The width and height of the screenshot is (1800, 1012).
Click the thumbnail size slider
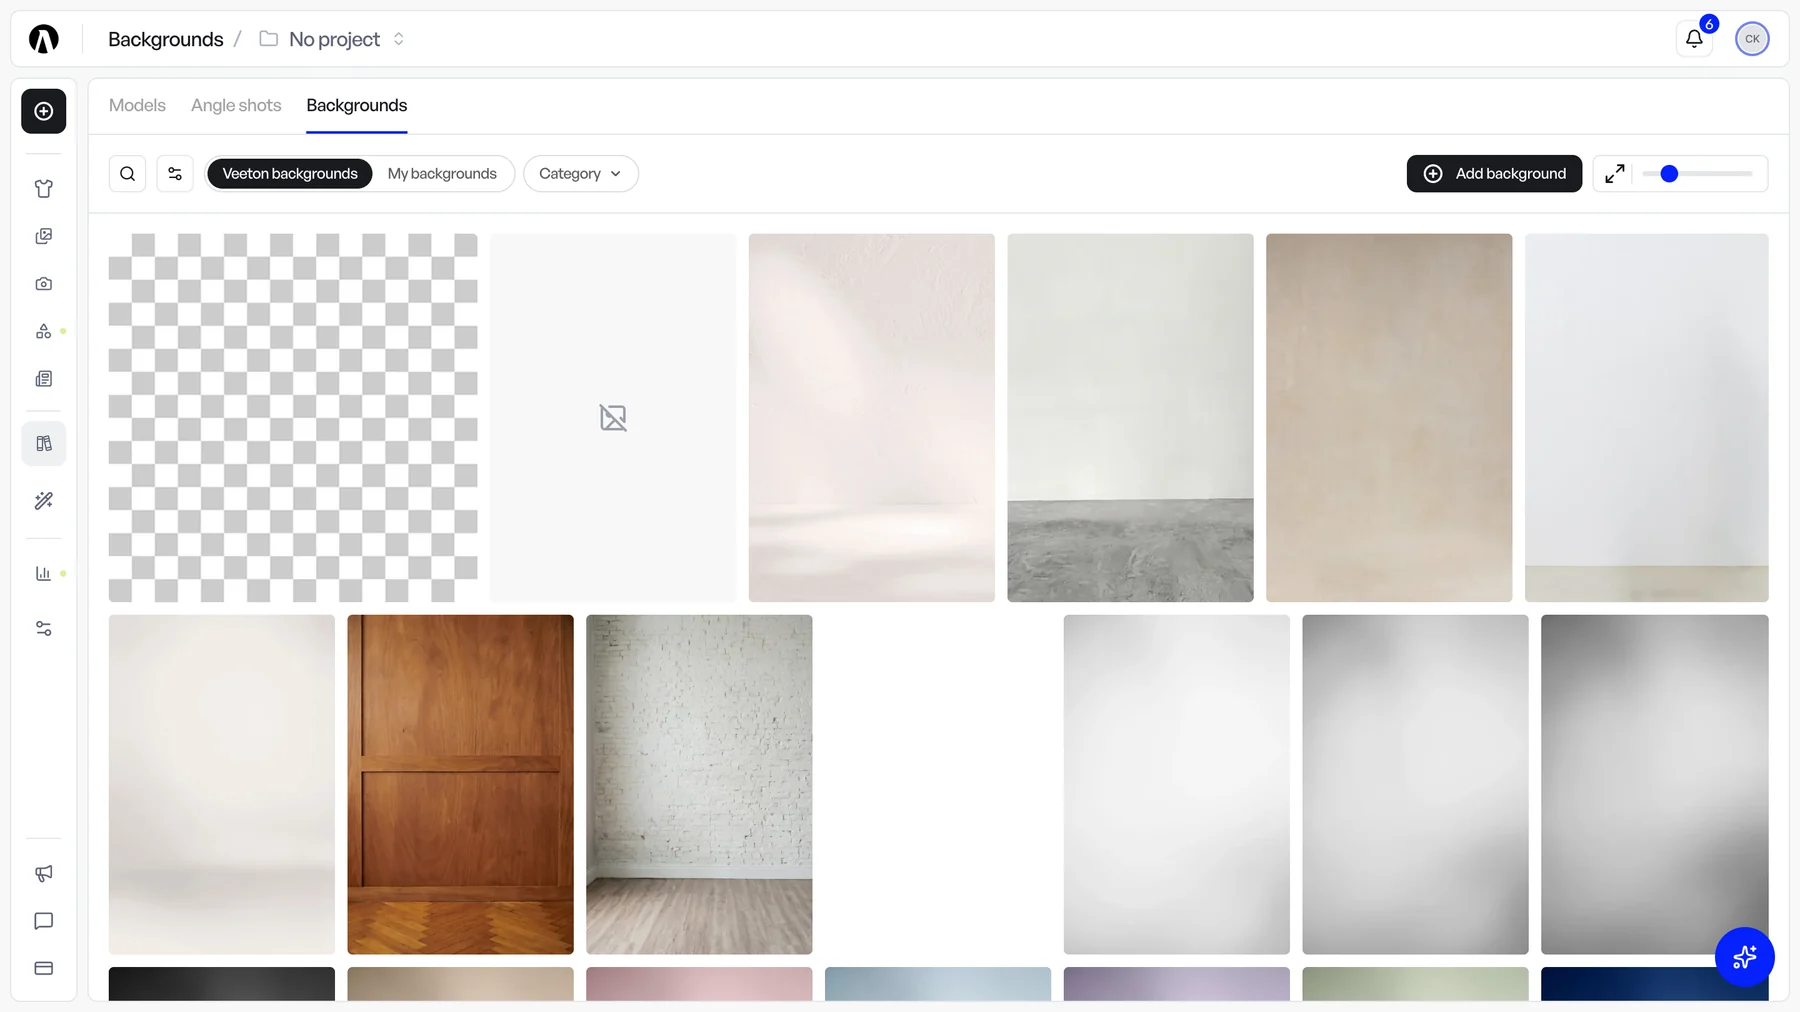pyautogui.click(x=1698, y=174)
